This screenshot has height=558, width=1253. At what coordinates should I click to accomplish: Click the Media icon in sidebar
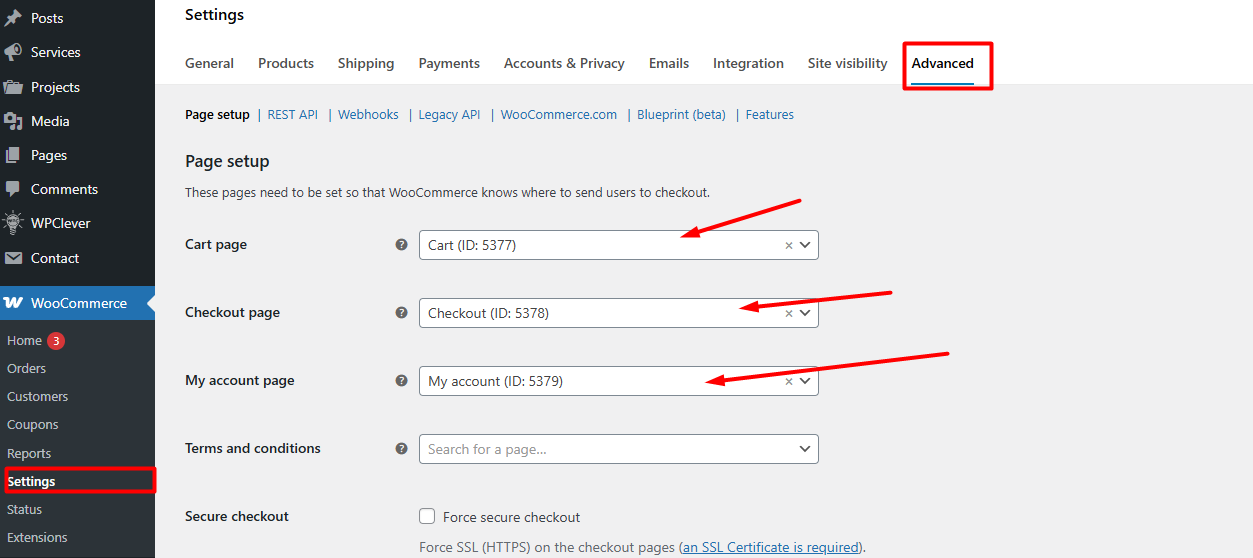[13, 121]
